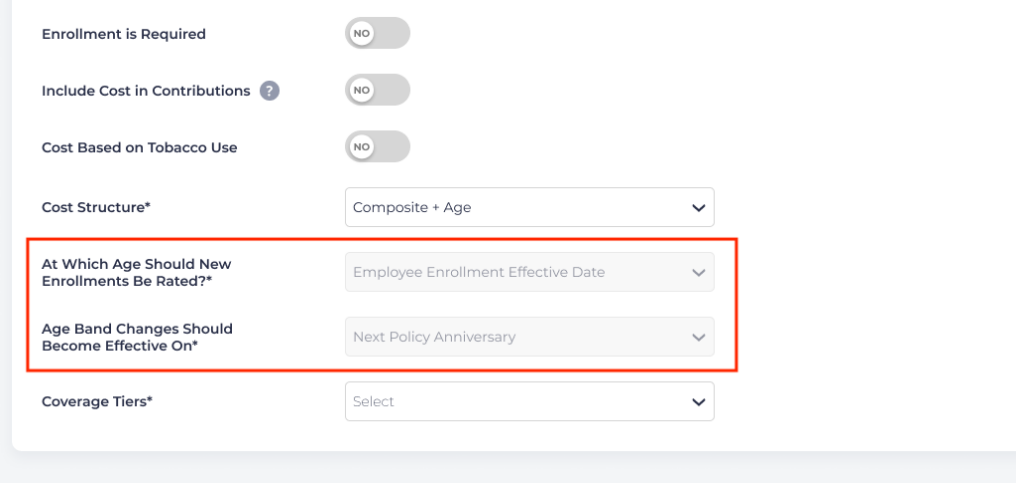Open the Next Policy Anniversary dropdown
Image resolution: width=1016 pixels, height=483 pixels.
(529, 337)
